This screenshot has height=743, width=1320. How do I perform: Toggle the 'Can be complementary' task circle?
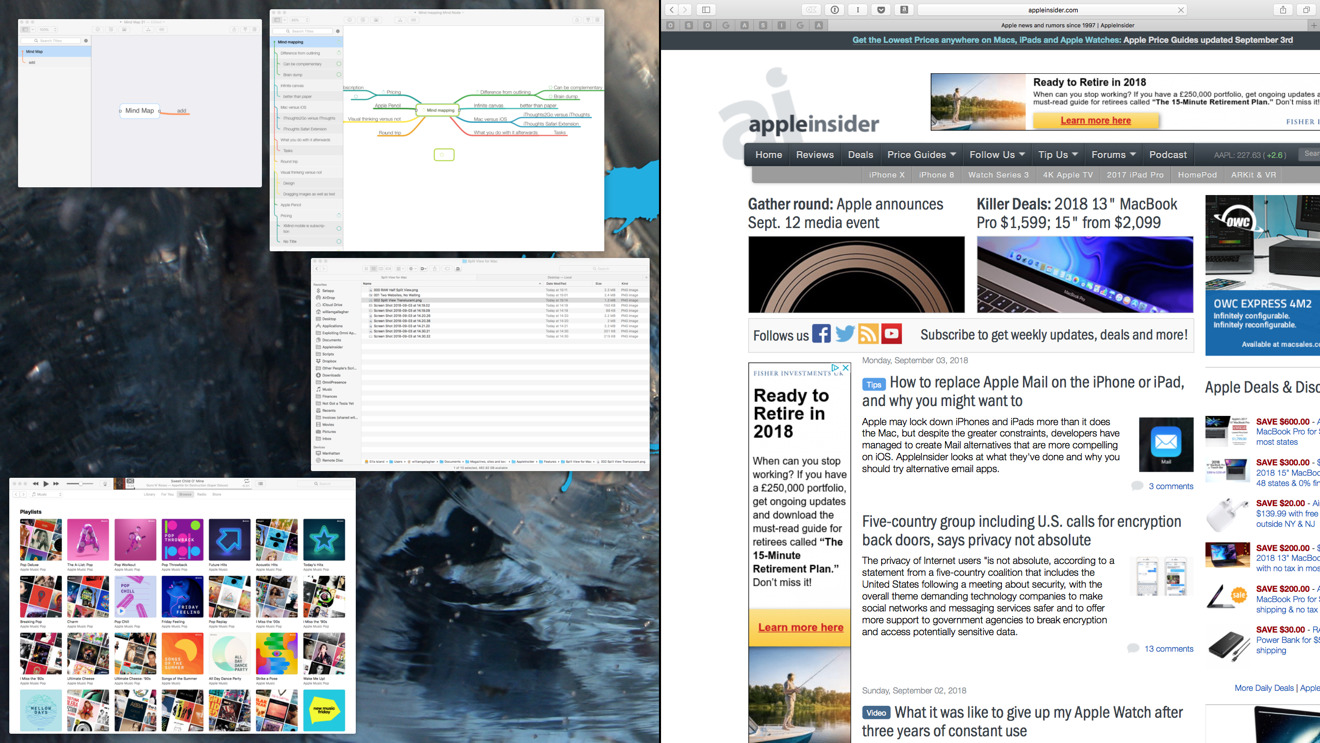pyautogui.click(x=338, y=64)
